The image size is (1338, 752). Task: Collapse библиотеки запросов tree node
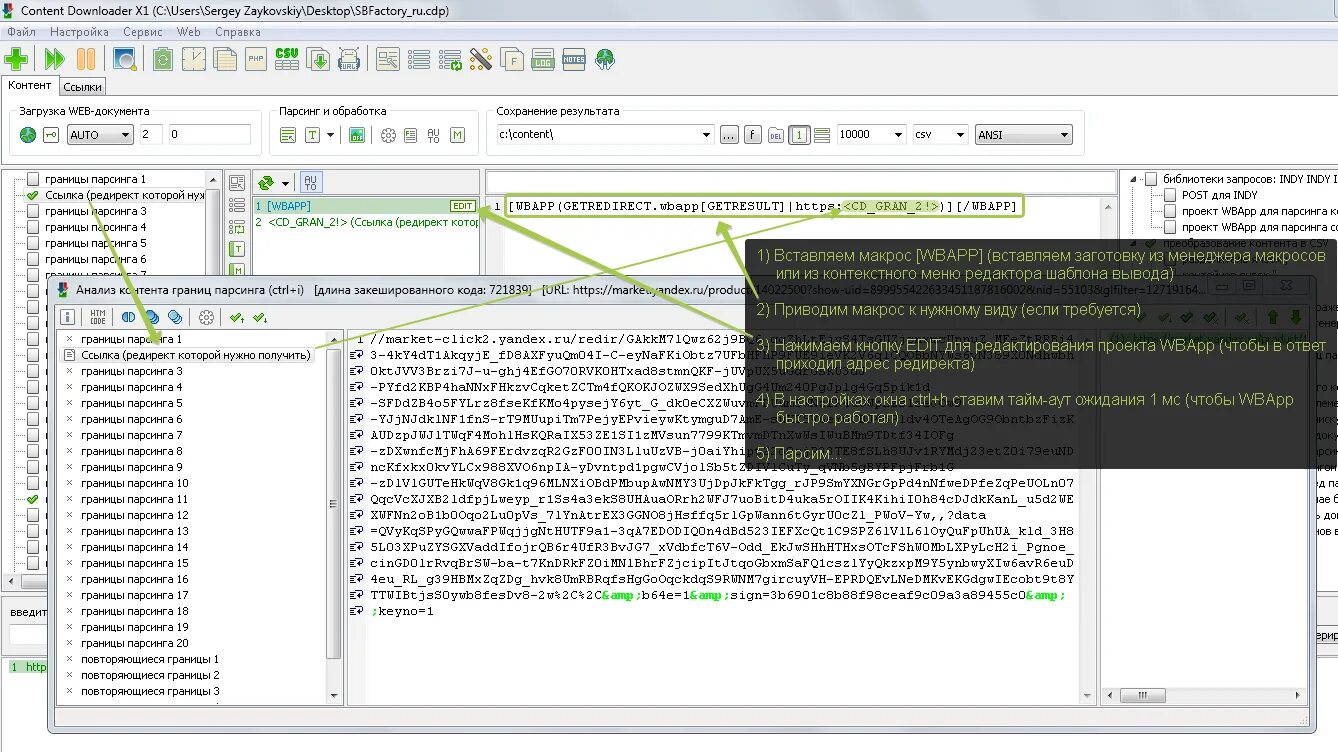click(x=1134, y=179)
